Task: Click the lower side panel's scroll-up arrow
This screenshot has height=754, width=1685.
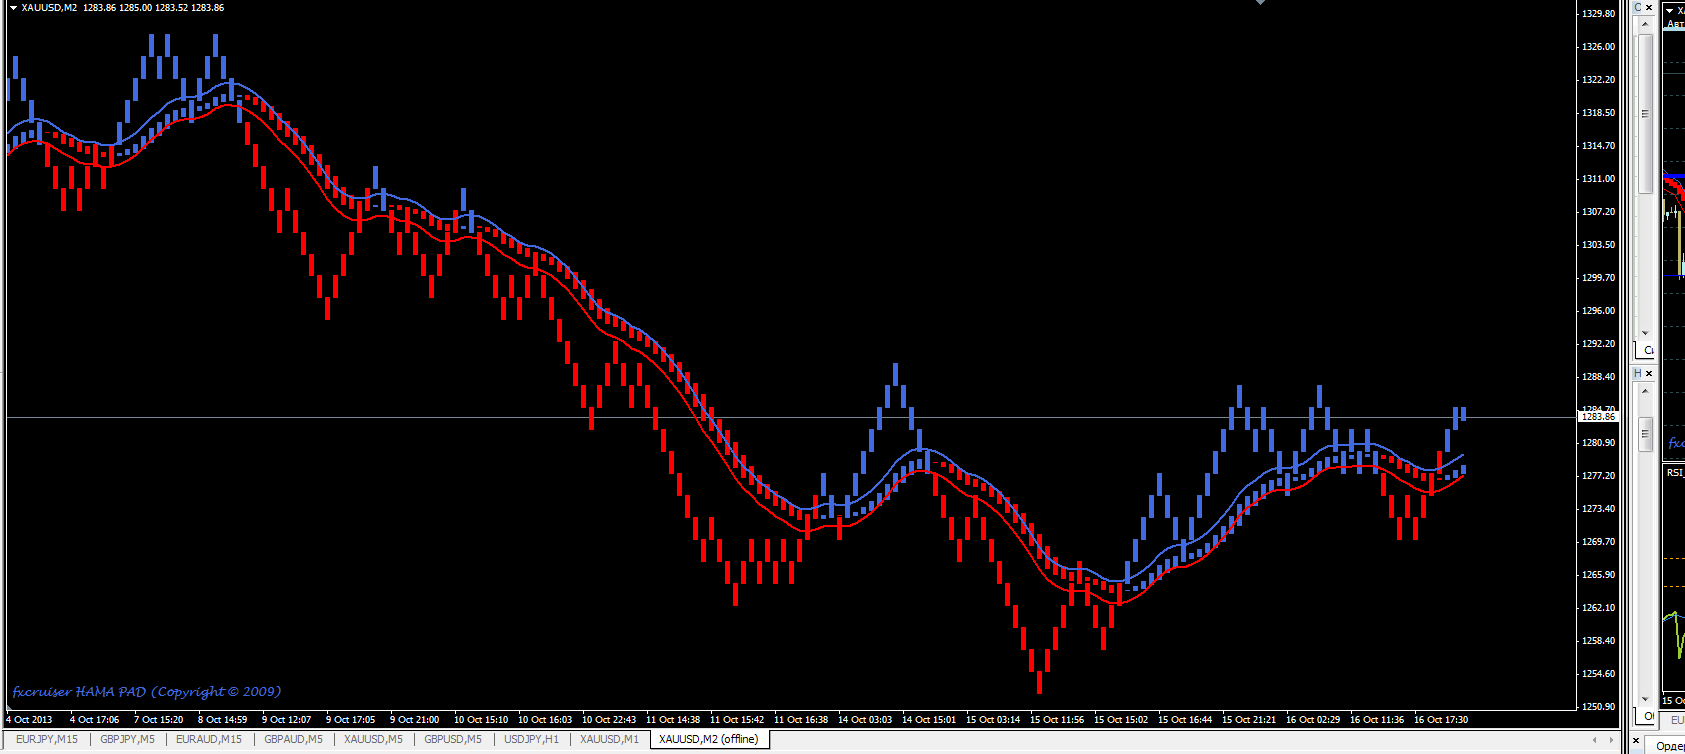Action: (x=1644, y=391)
